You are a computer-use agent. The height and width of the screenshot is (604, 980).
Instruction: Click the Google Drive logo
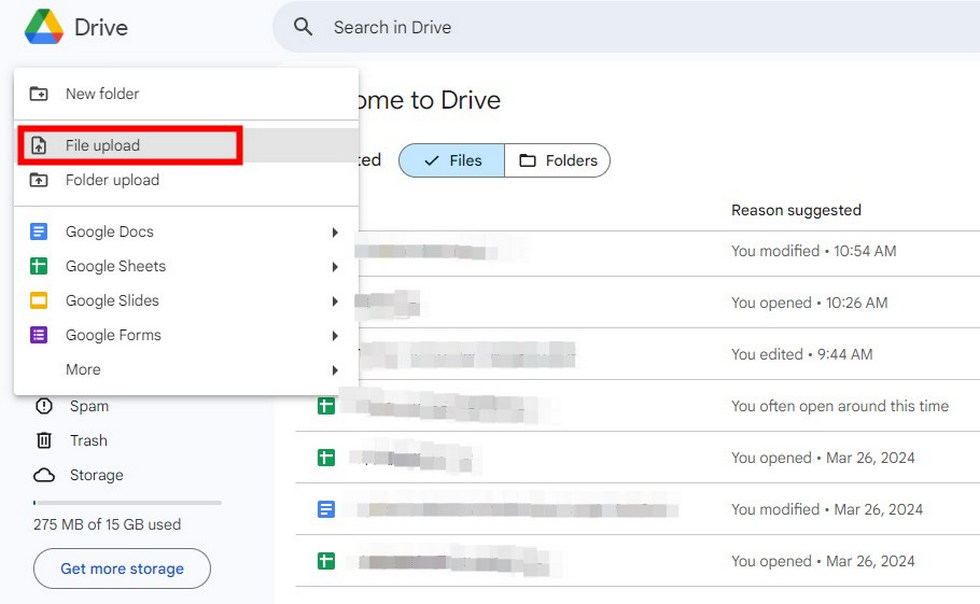[x=44, y=27]
